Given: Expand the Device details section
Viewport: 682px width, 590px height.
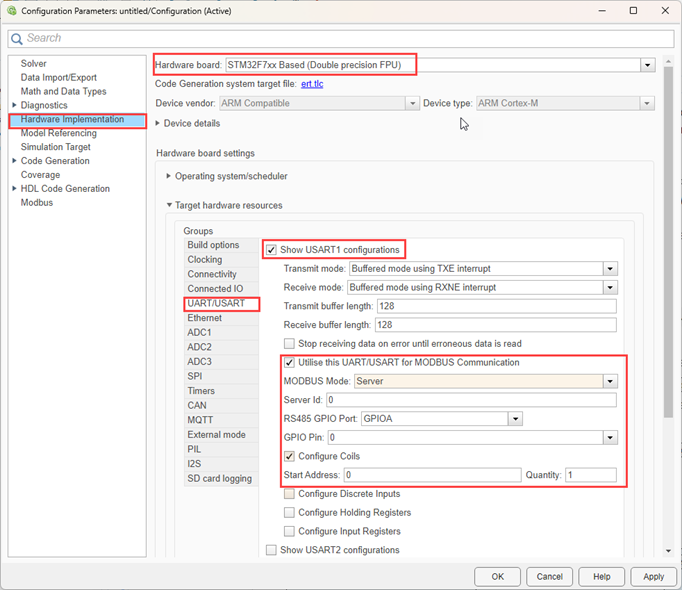Looking at the screenshot, I should pyautogui.click(x=158, y=123).
